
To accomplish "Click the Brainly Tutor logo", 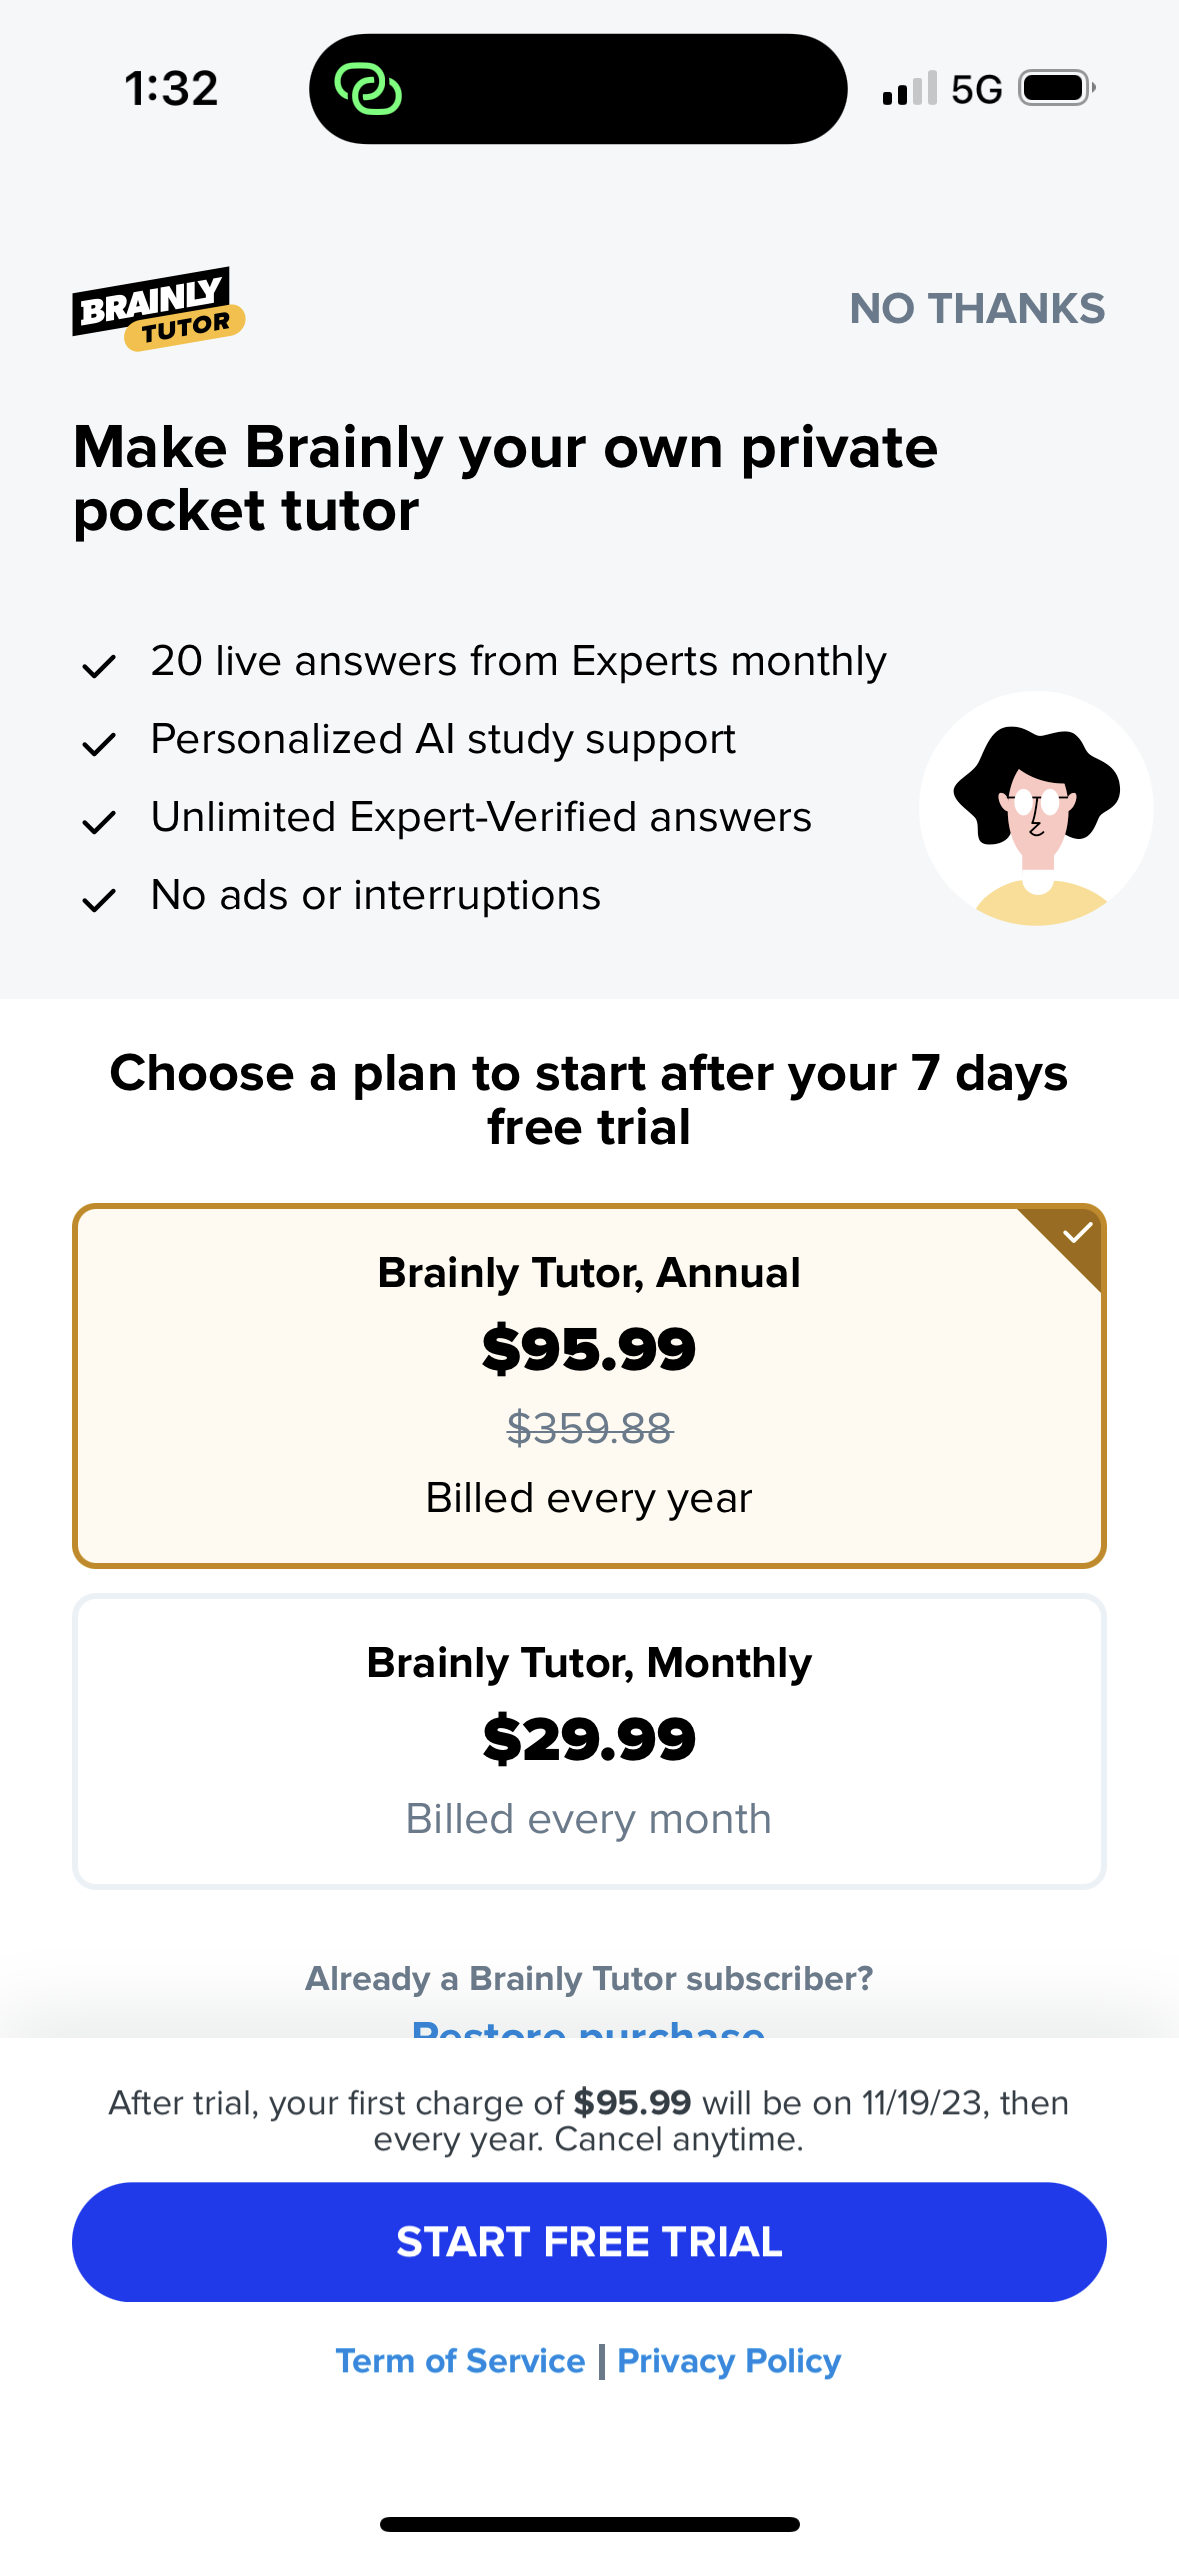I will (158, 307).
